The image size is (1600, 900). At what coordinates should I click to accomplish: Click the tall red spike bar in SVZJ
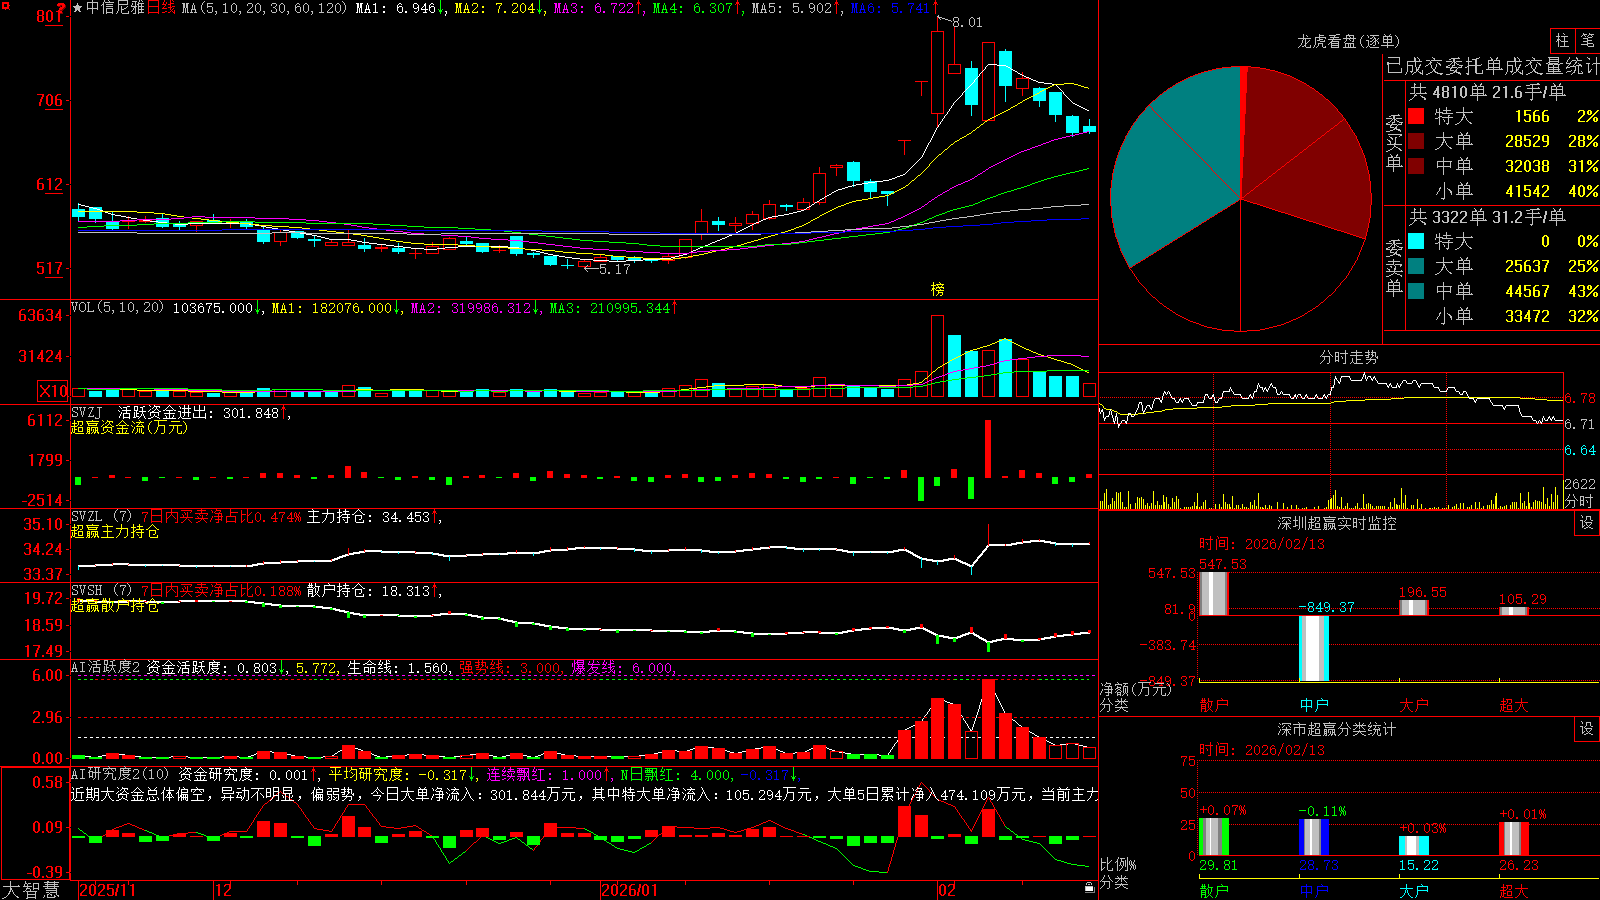pos(988,449)
